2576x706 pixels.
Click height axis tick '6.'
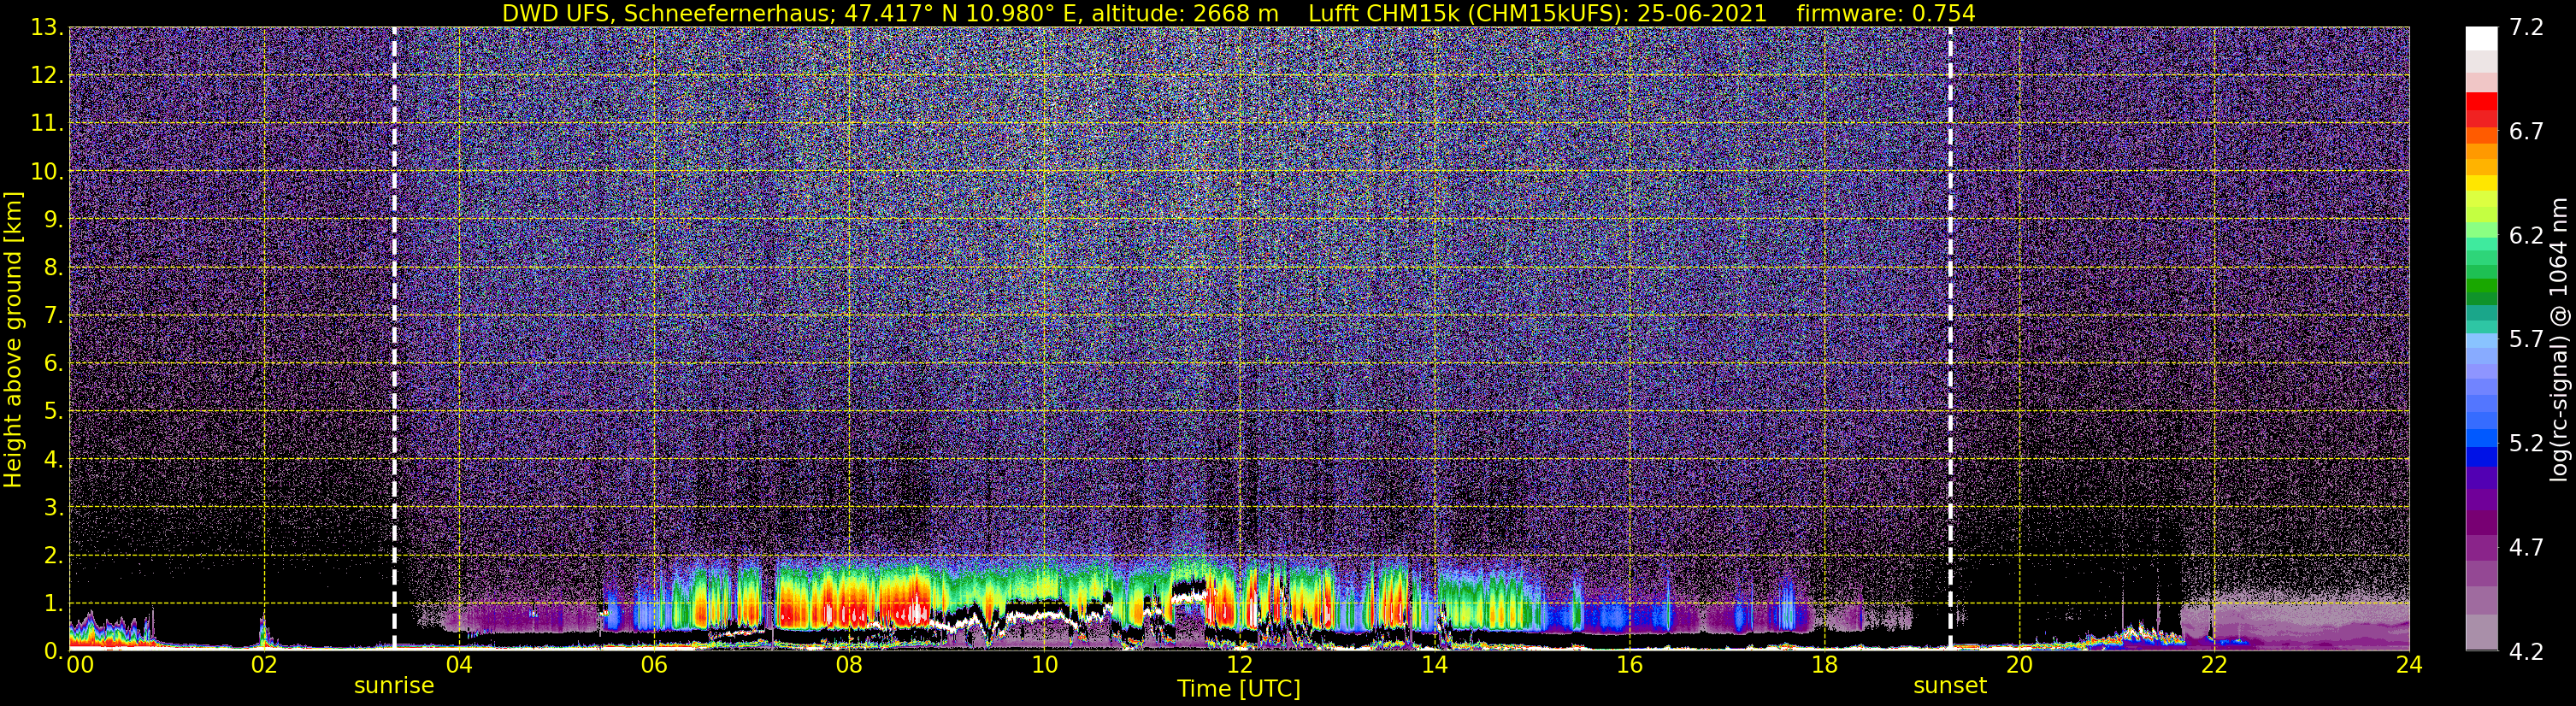point(53,363)
